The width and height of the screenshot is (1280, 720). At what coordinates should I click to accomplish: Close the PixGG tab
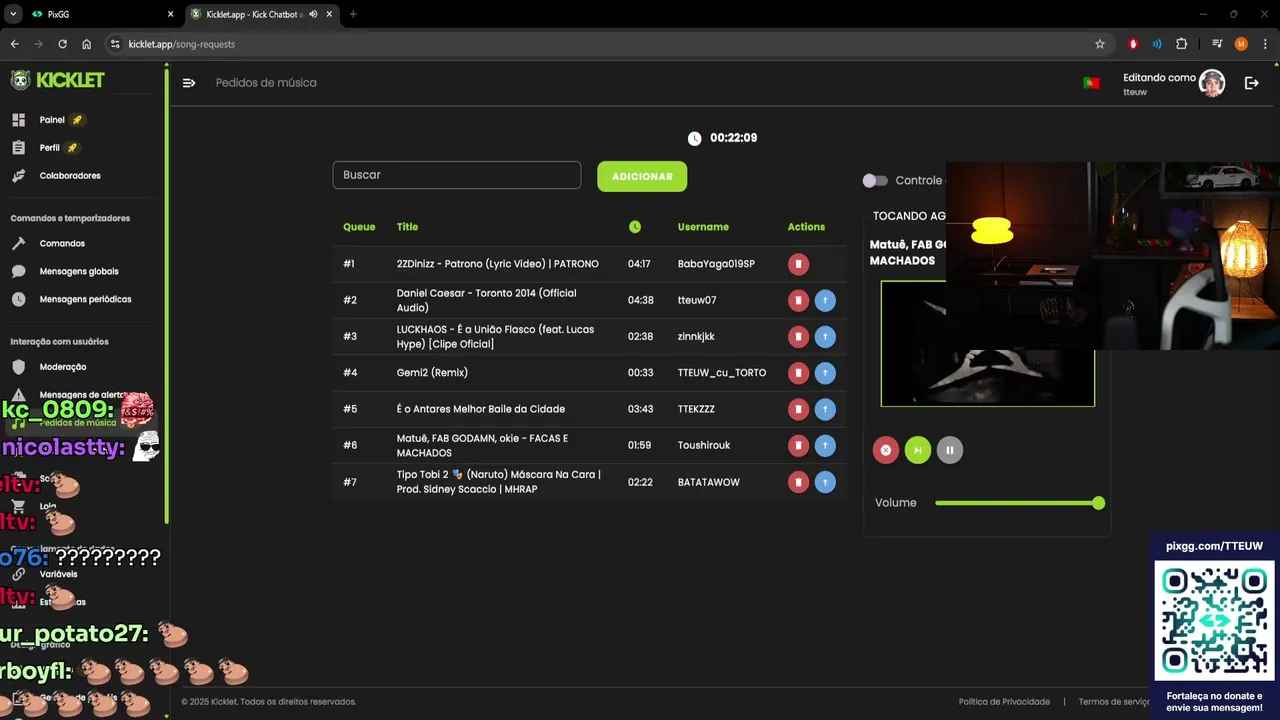(x=170, y=14)
